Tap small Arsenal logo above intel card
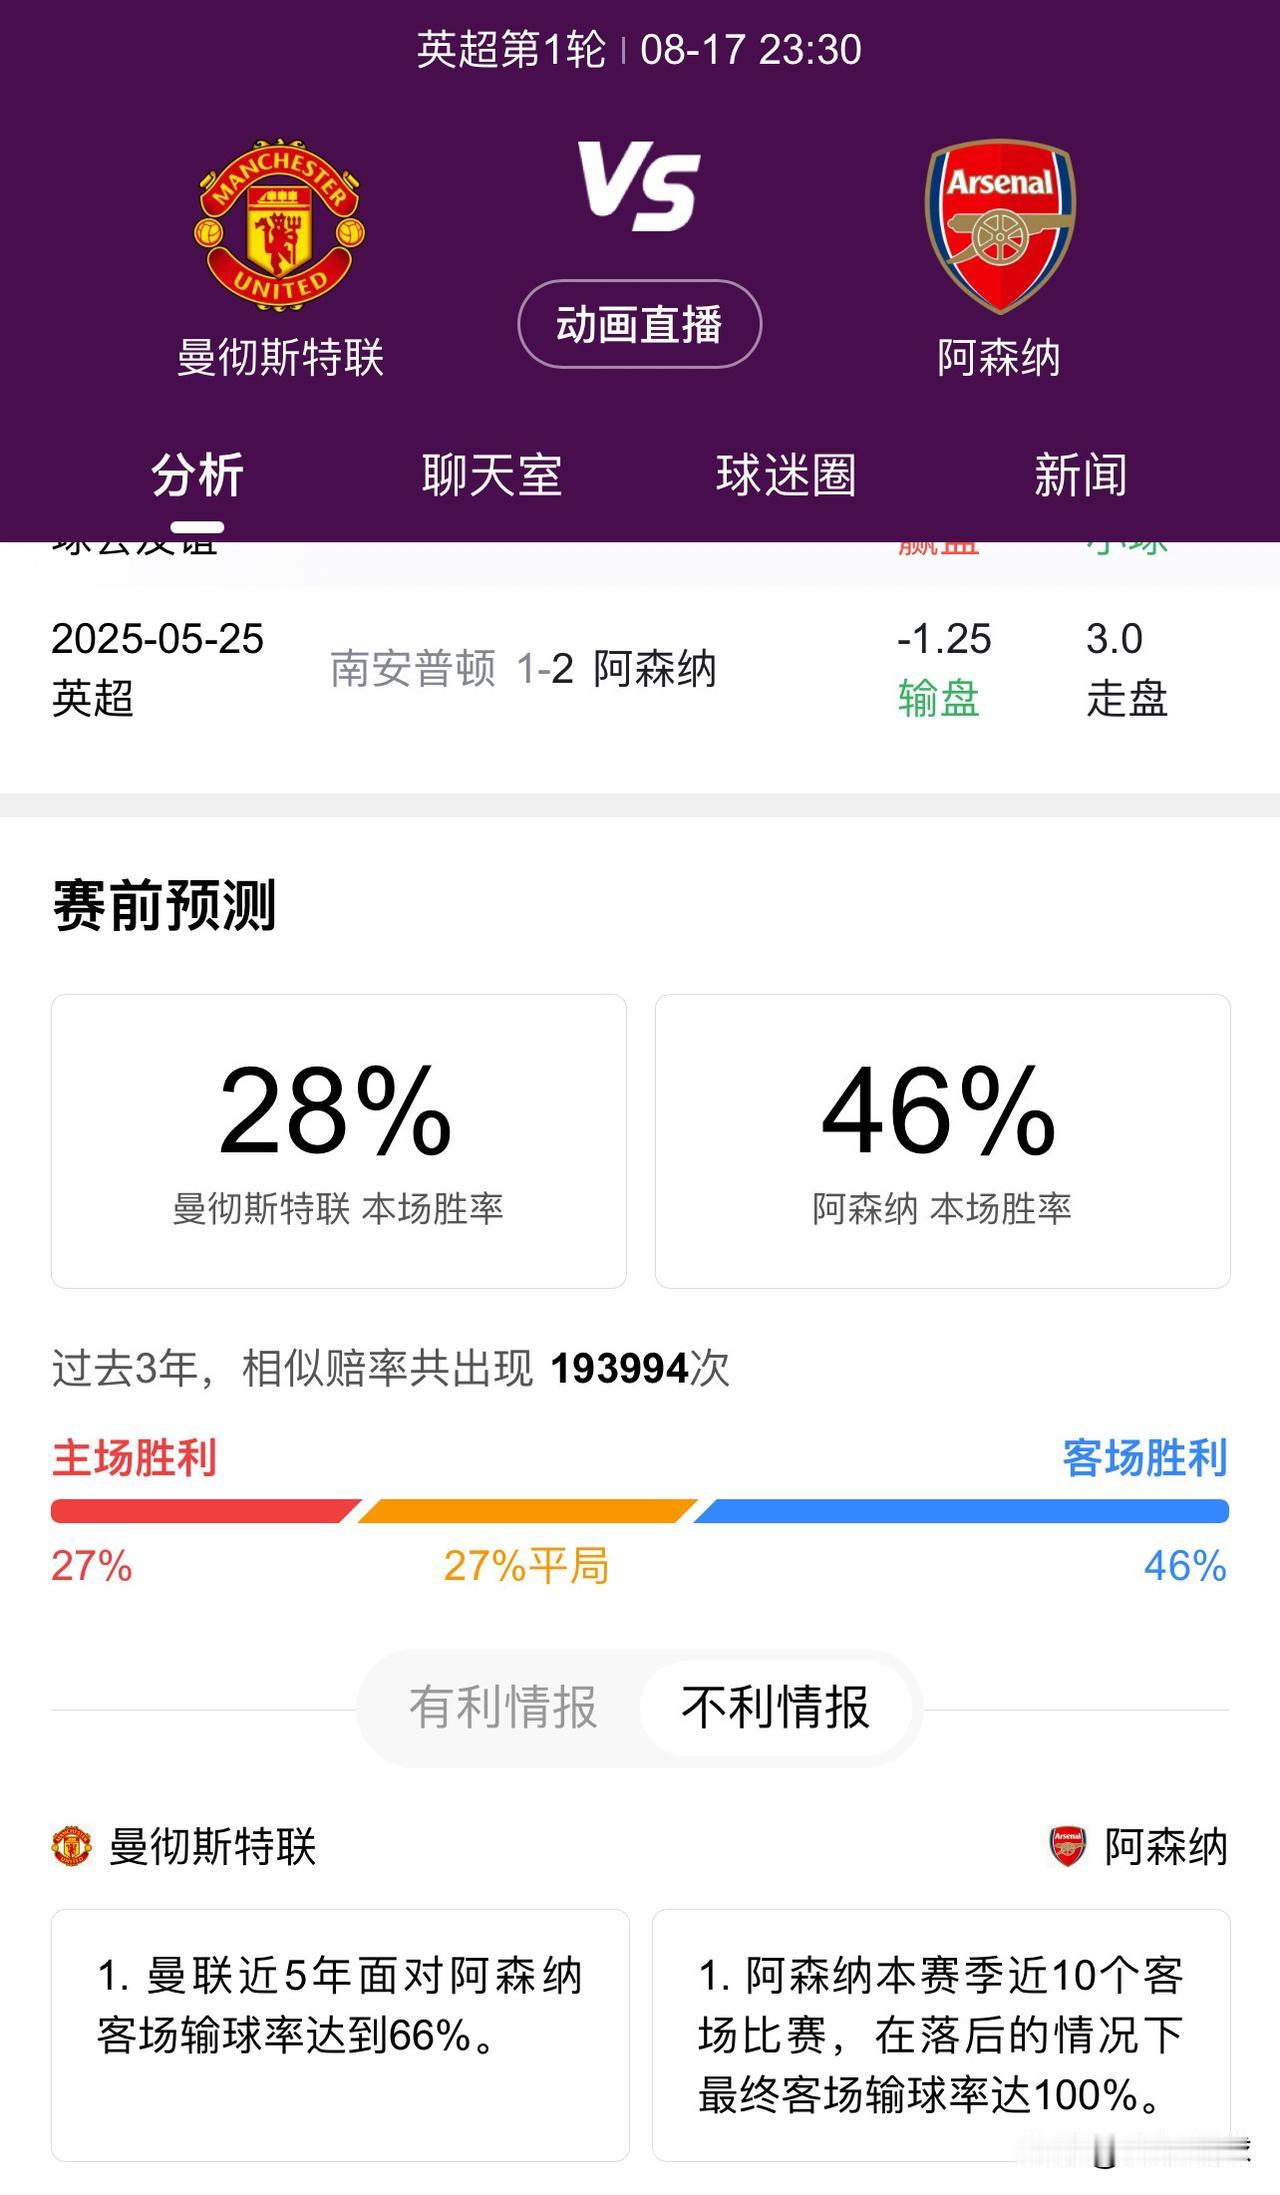 (x=1068, y=1846)
